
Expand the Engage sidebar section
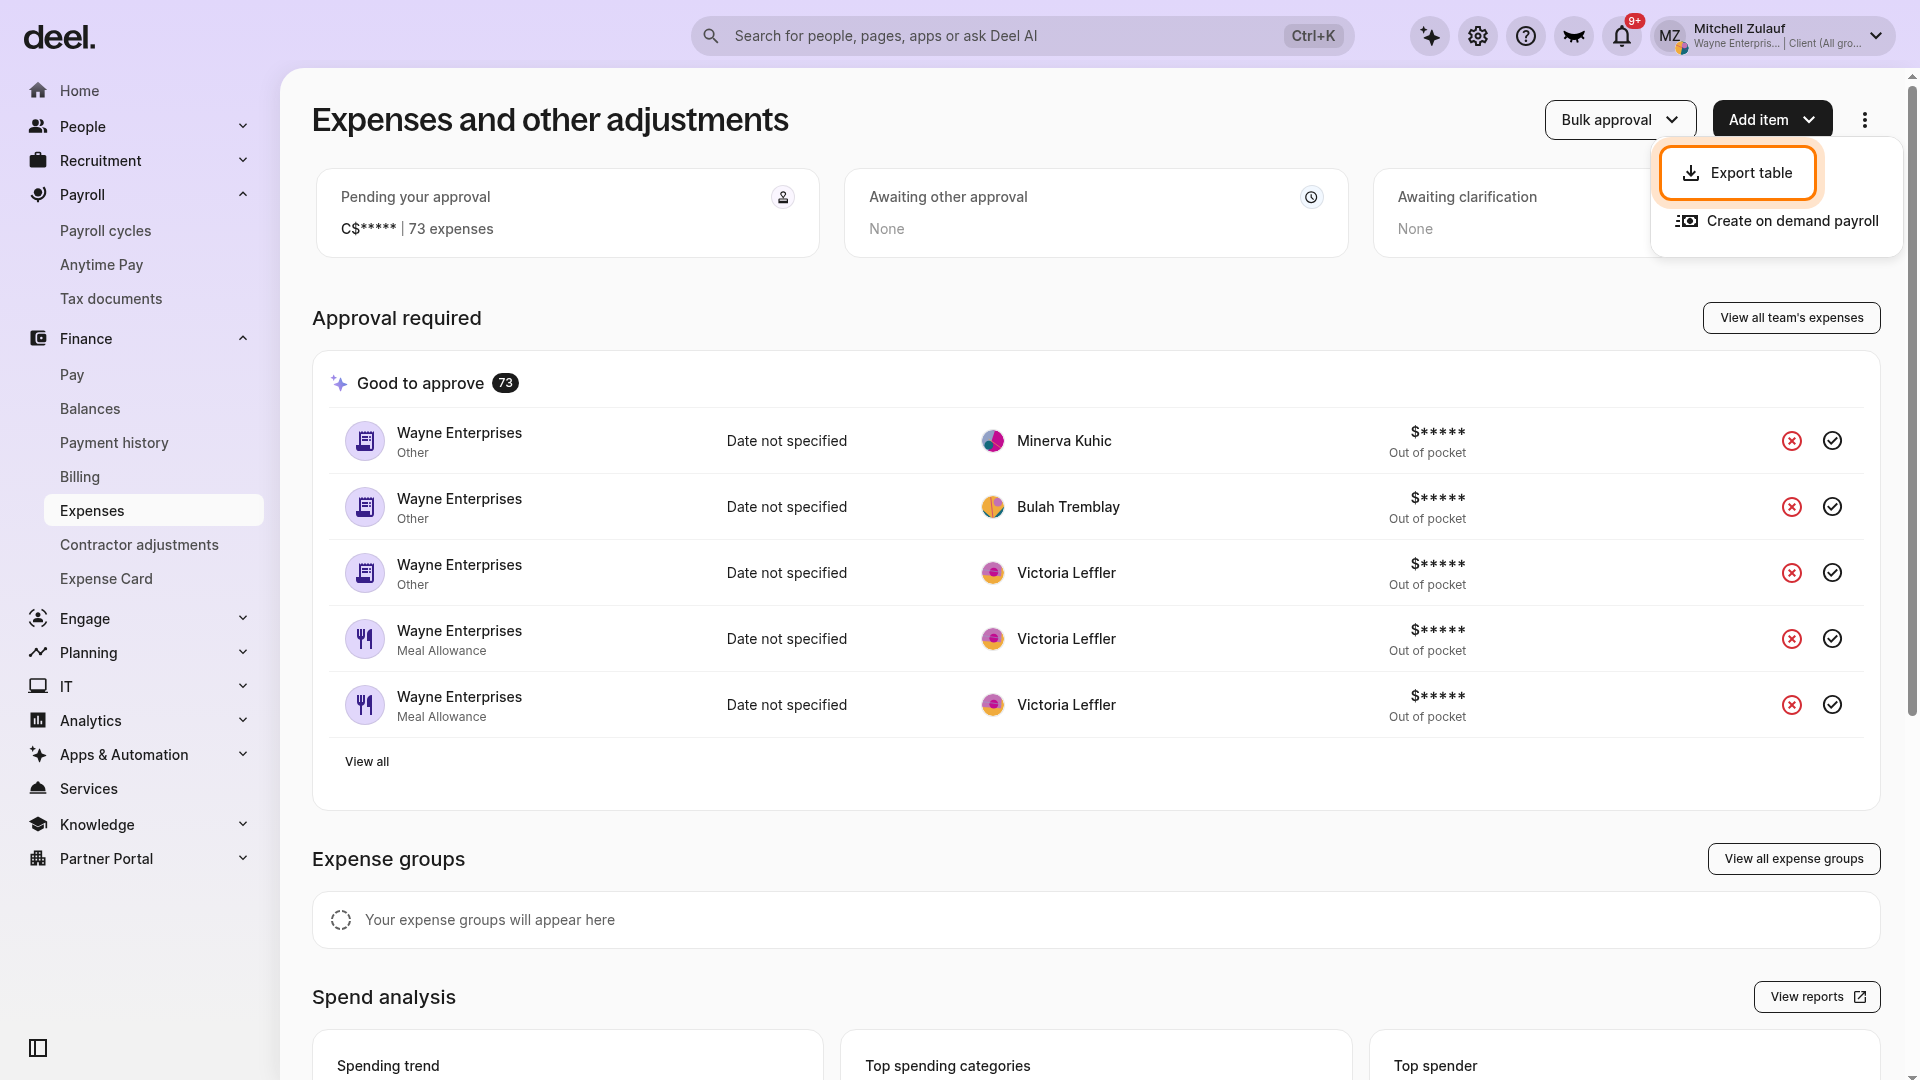point(243,618)
